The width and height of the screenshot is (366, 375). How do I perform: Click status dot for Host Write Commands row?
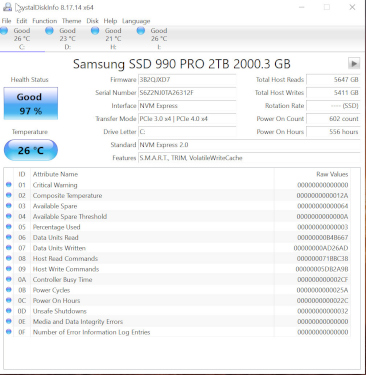[x=9, y=268]
